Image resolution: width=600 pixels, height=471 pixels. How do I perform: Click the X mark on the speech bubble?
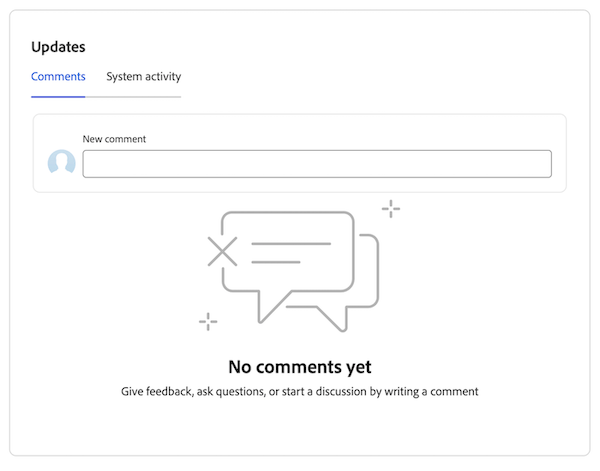[222, 251]
